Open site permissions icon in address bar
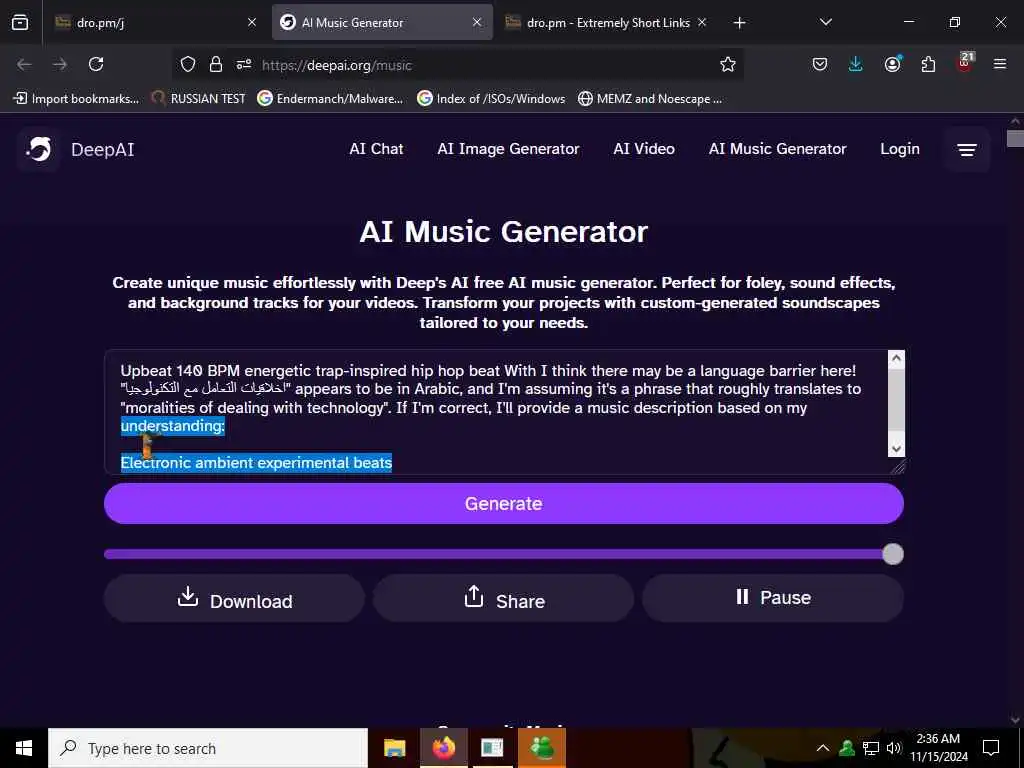 click(x=244, y=64)
